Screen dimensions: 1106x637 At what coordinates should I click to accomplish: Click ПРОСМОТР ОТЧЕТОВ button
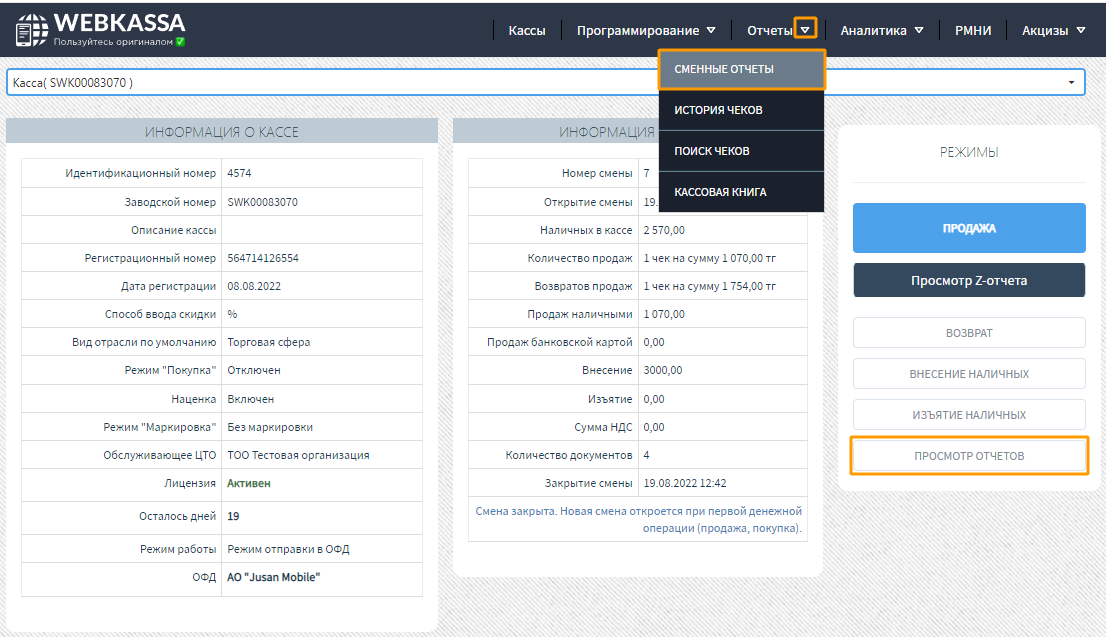click(968, 456)
